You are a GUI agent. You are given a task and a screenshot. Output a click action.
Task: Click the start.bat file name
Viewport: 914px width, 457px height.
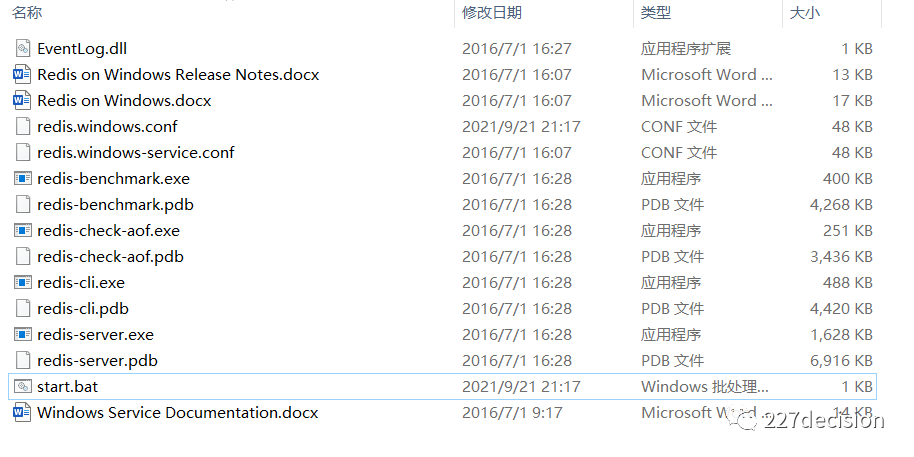click(x=66, y=387)
